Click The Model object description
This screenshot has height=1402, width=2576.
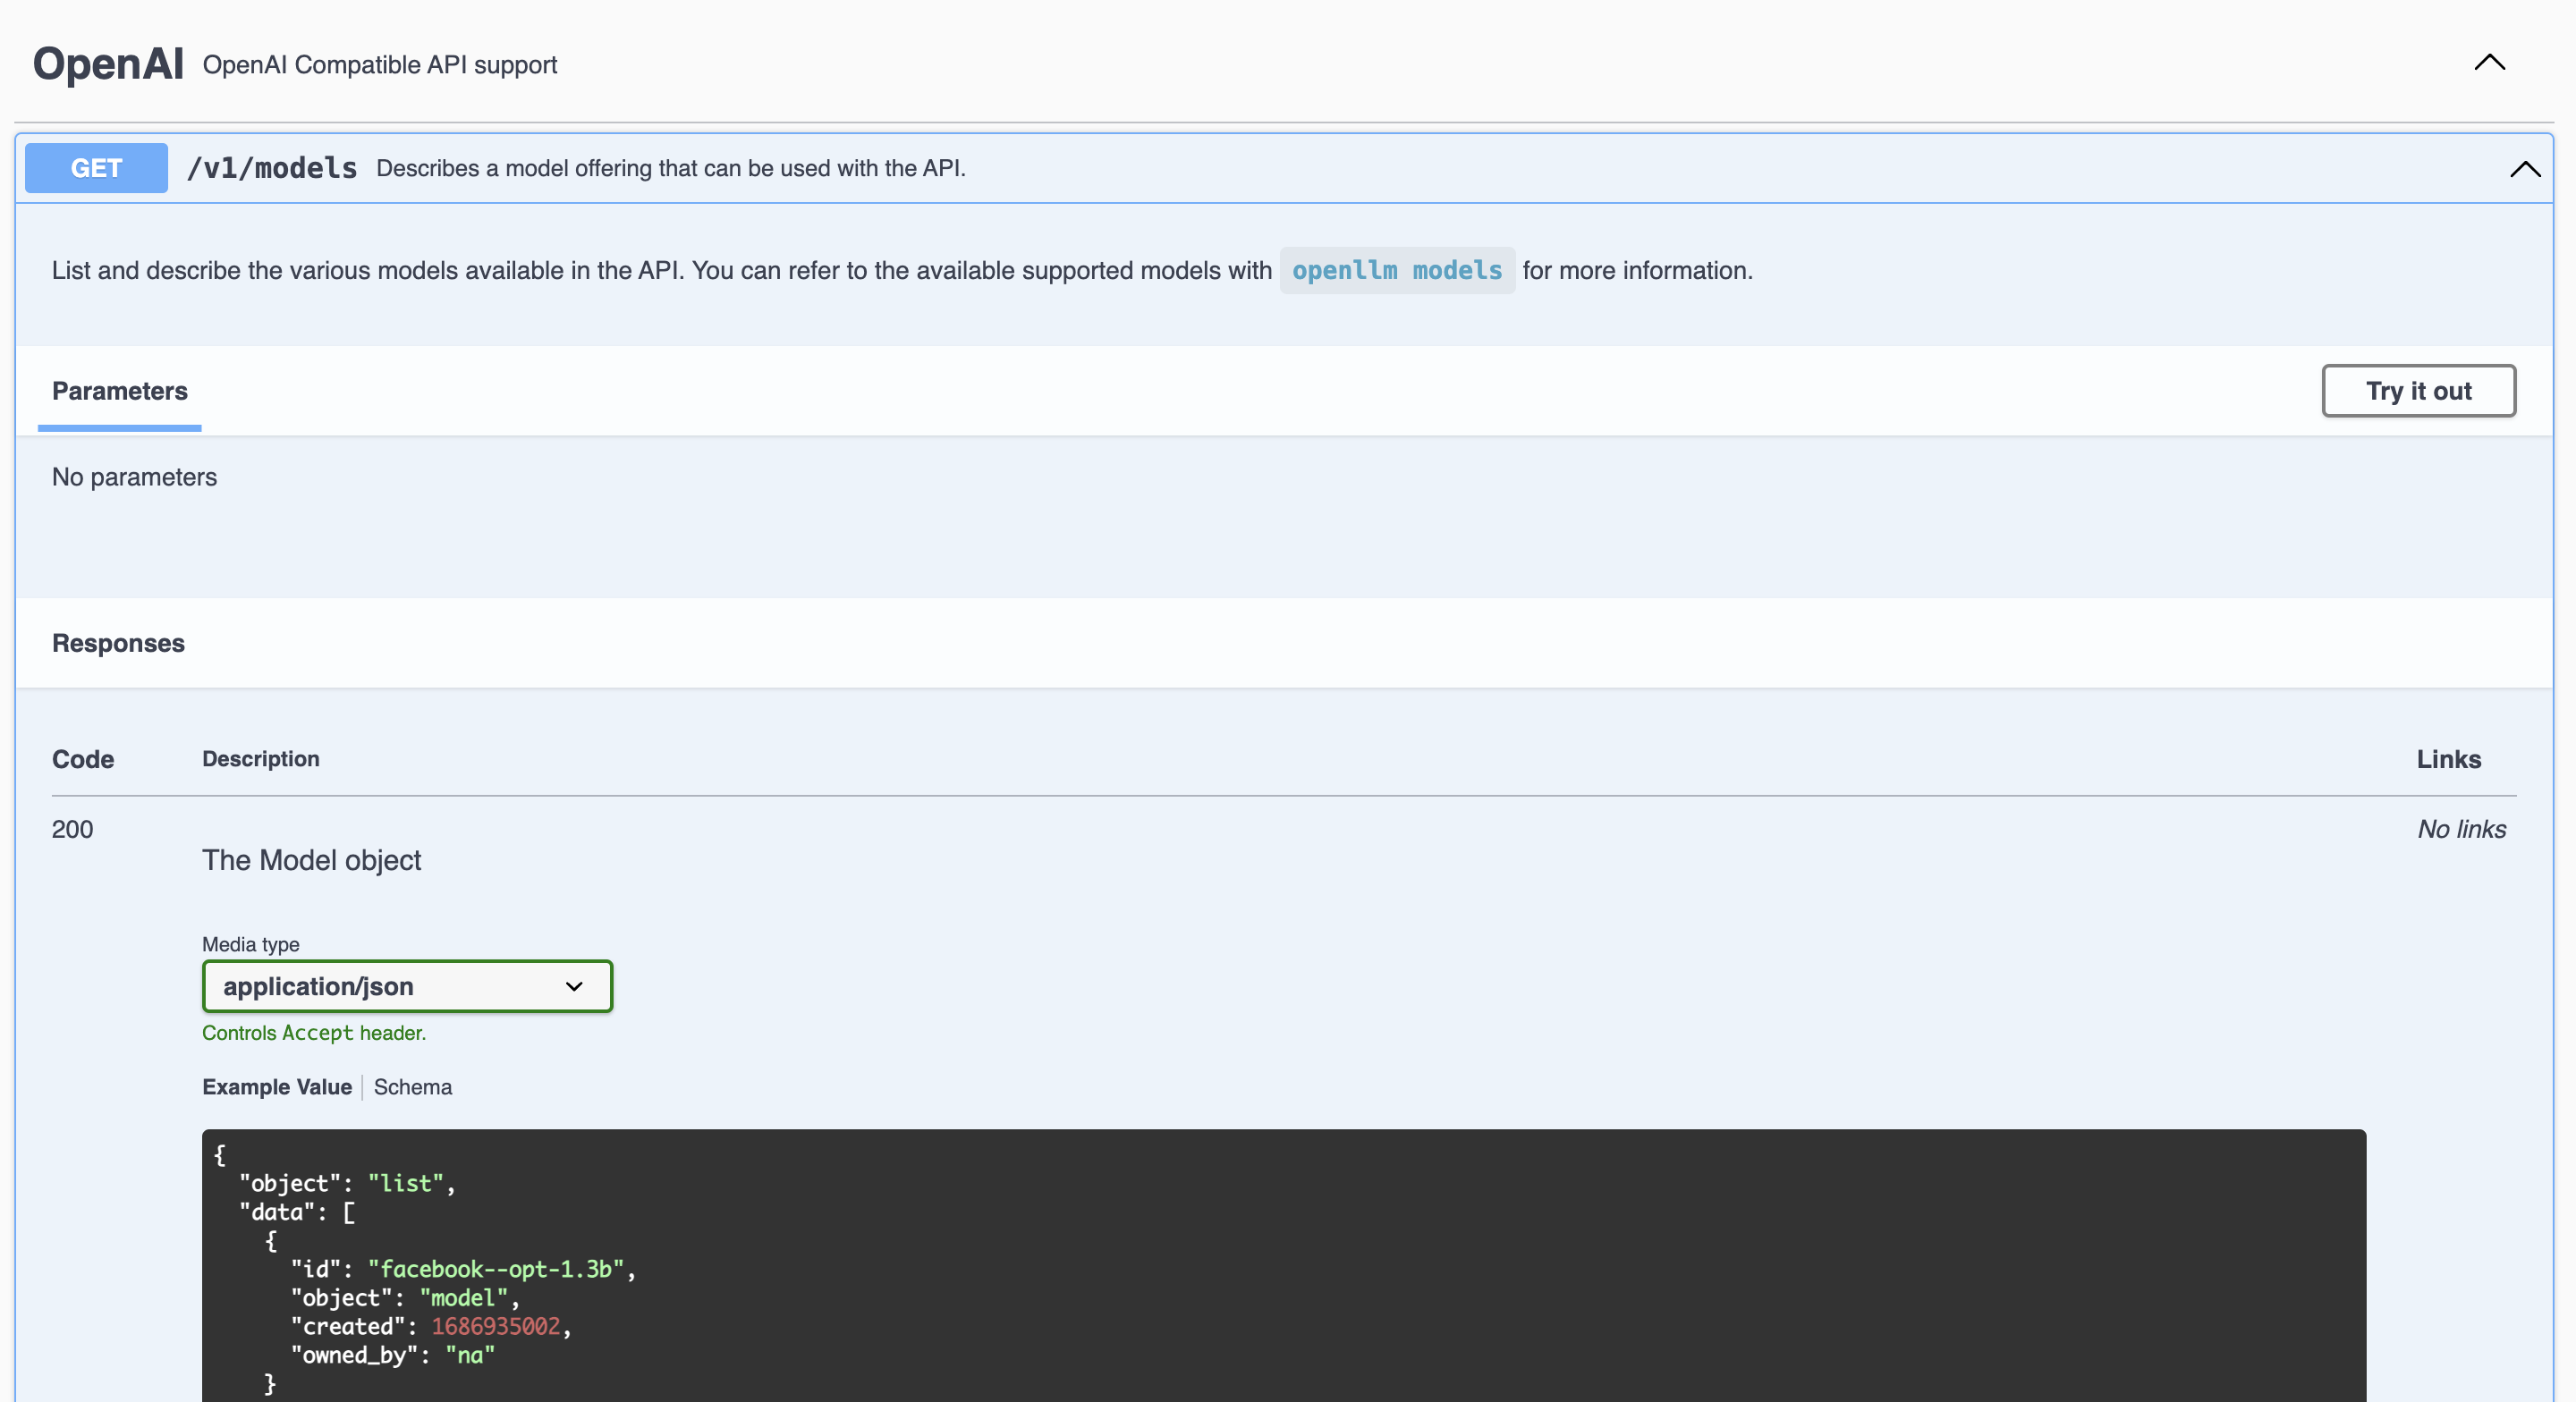311,860
